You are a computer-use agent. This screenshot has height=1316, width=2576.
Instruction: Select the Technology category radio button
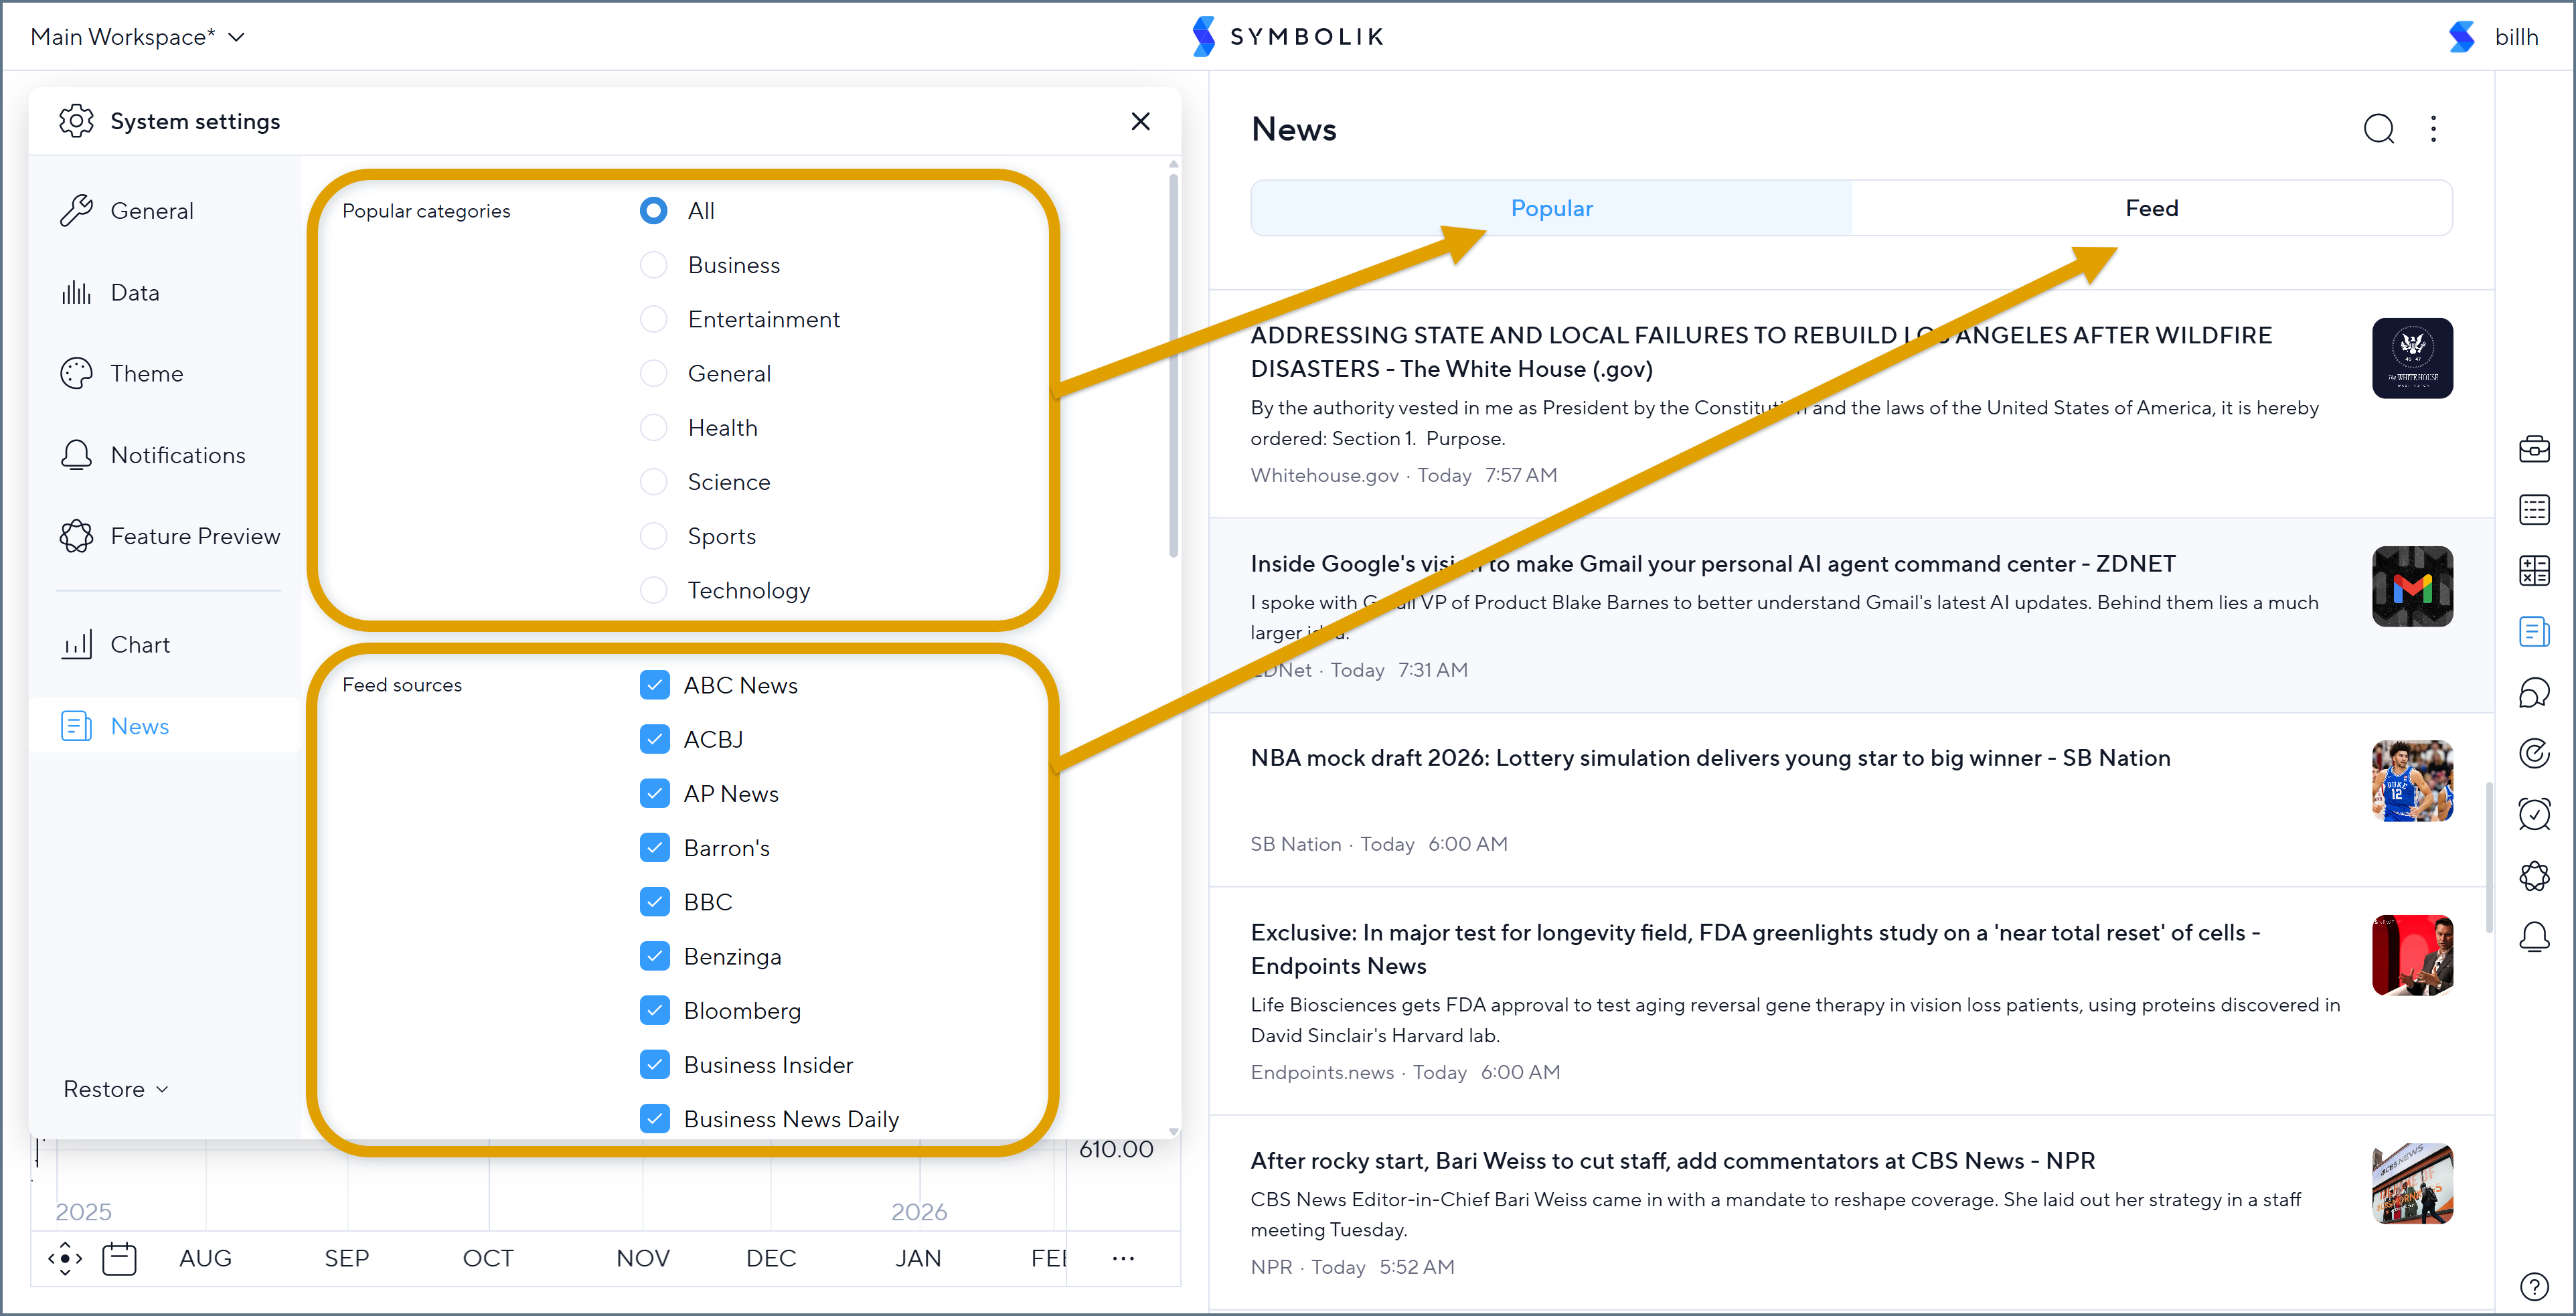pyautogui.click(x=653, y=590)
